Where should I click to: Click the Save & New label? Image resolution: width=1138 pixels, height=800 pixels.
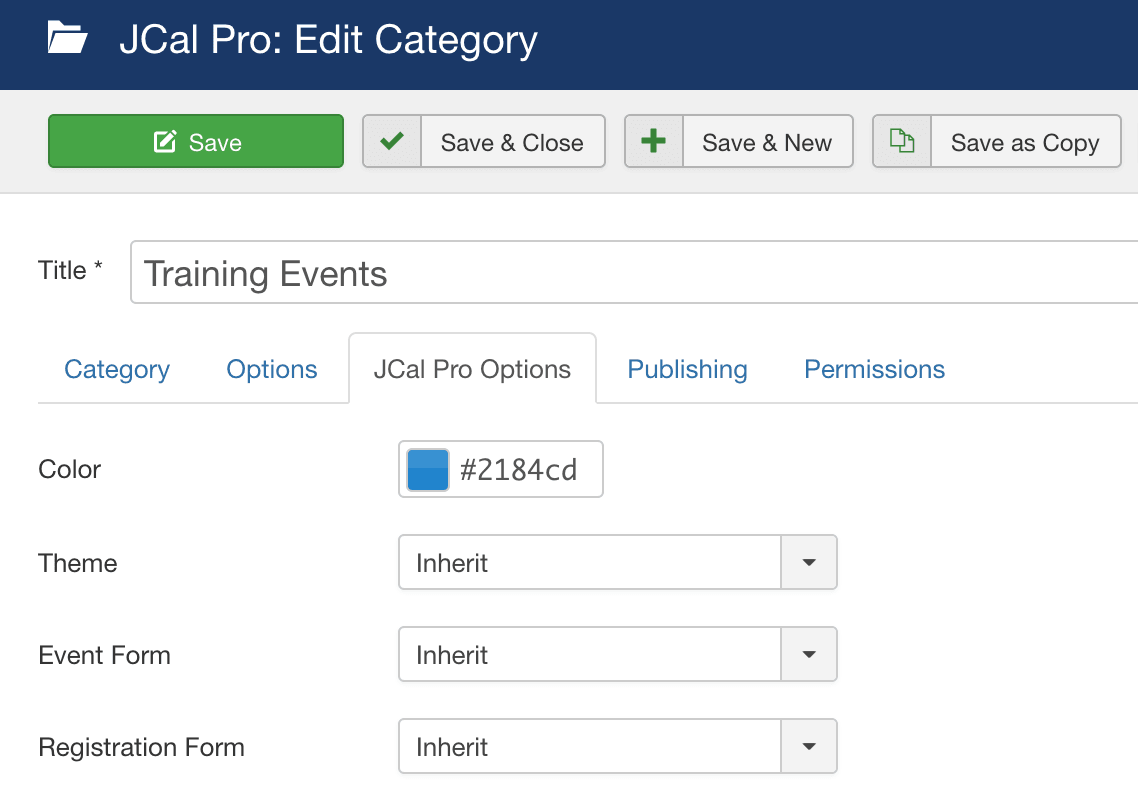[x=767, y=142]
